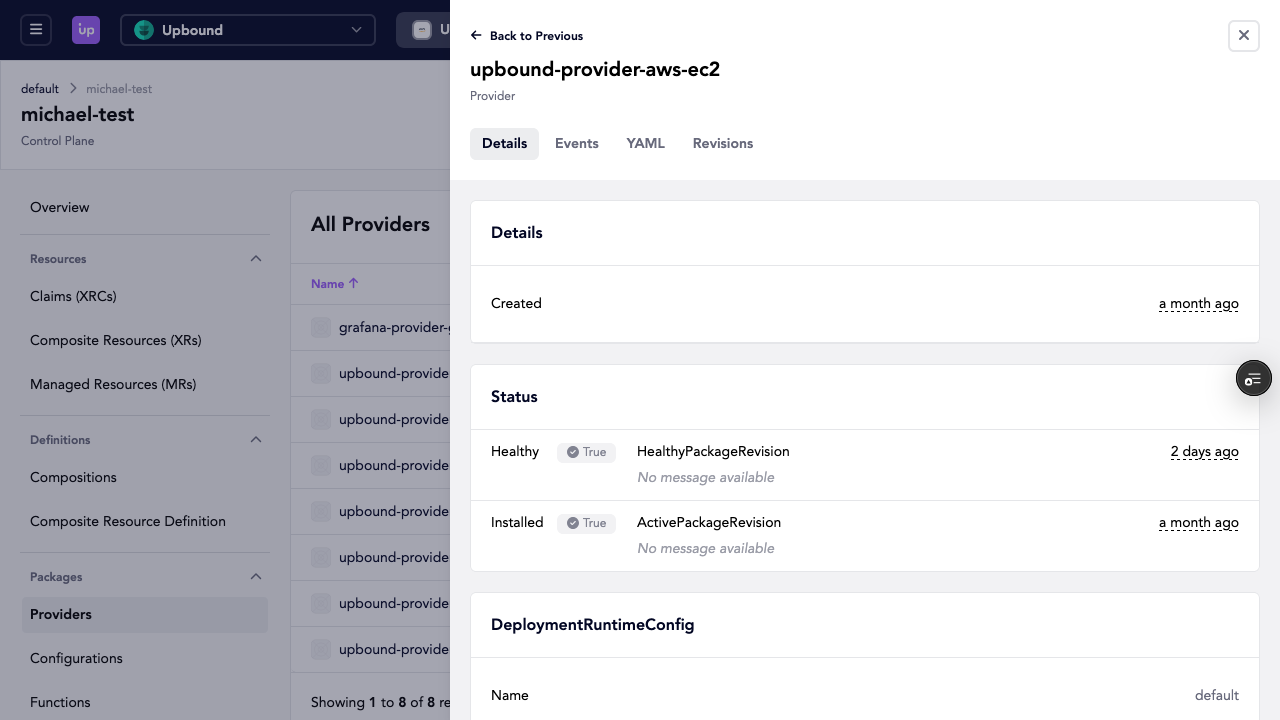Click the control plane icon in the top bar
This screenshot has width=1280, height=720.
click(x=421, y=30)
